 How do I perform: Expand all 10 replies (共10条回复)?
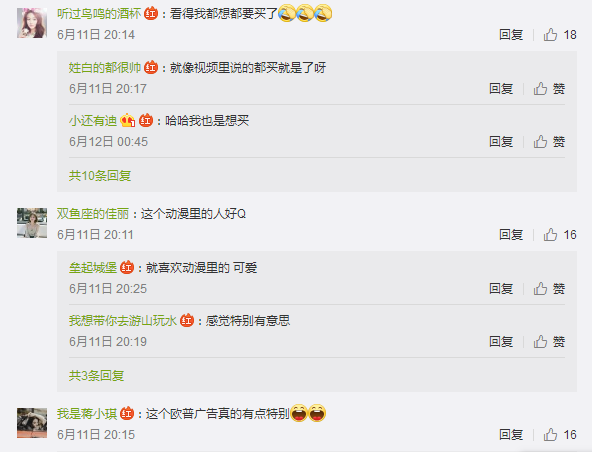coord(100,176)
